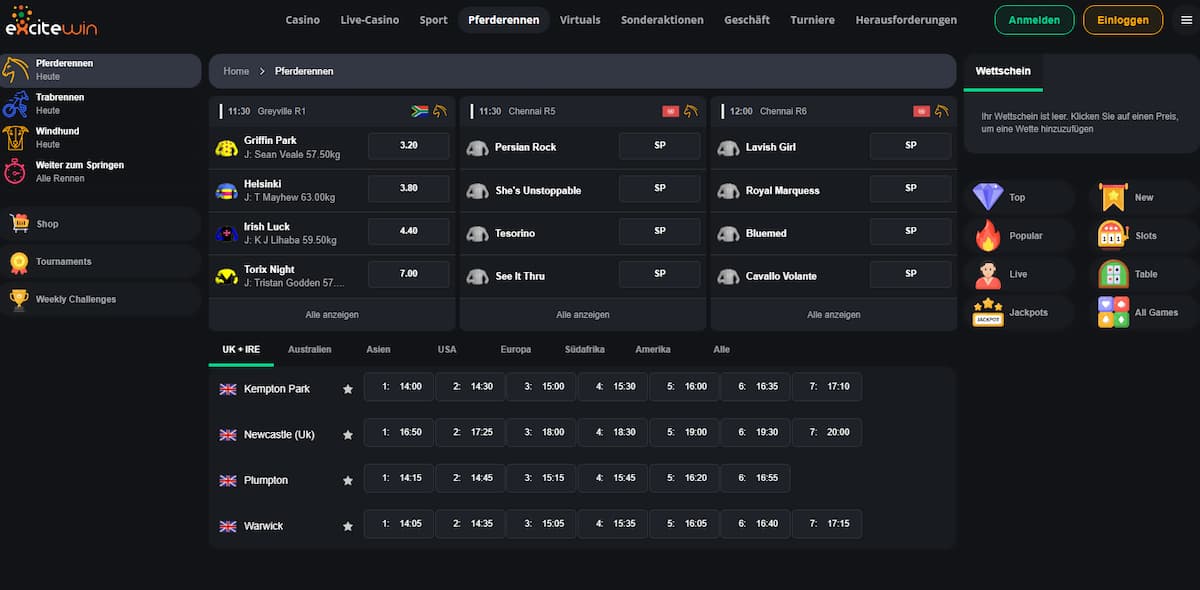The height and width of the screenshot is (590, 1200).
Task: Switch to the Australien region tab
Action: tap(309, 350)
